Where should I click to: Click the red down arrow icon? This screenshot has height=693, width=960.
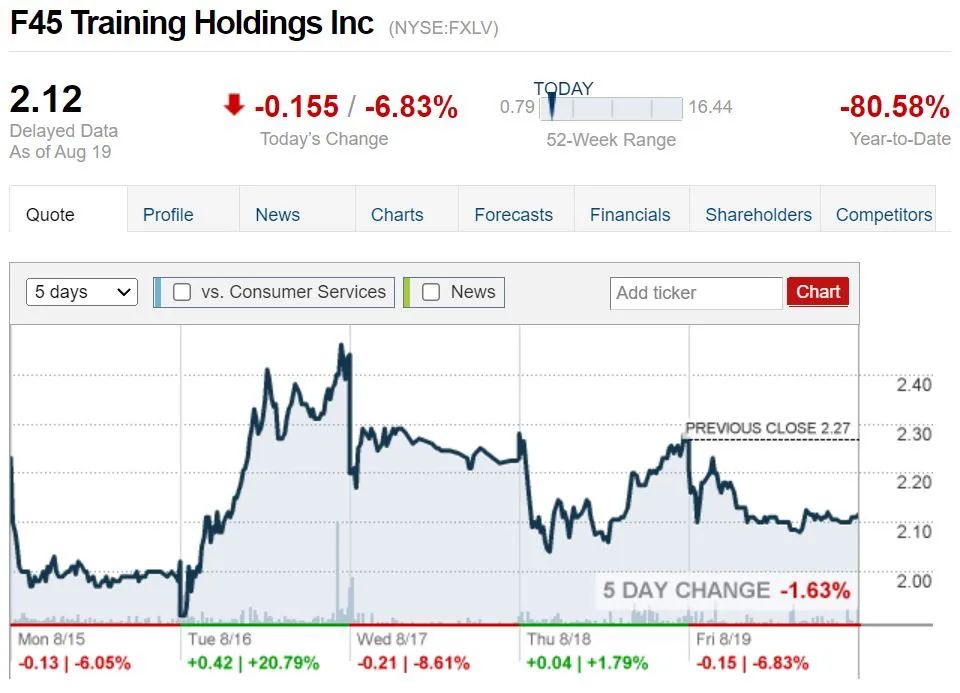tap(234, 105)
